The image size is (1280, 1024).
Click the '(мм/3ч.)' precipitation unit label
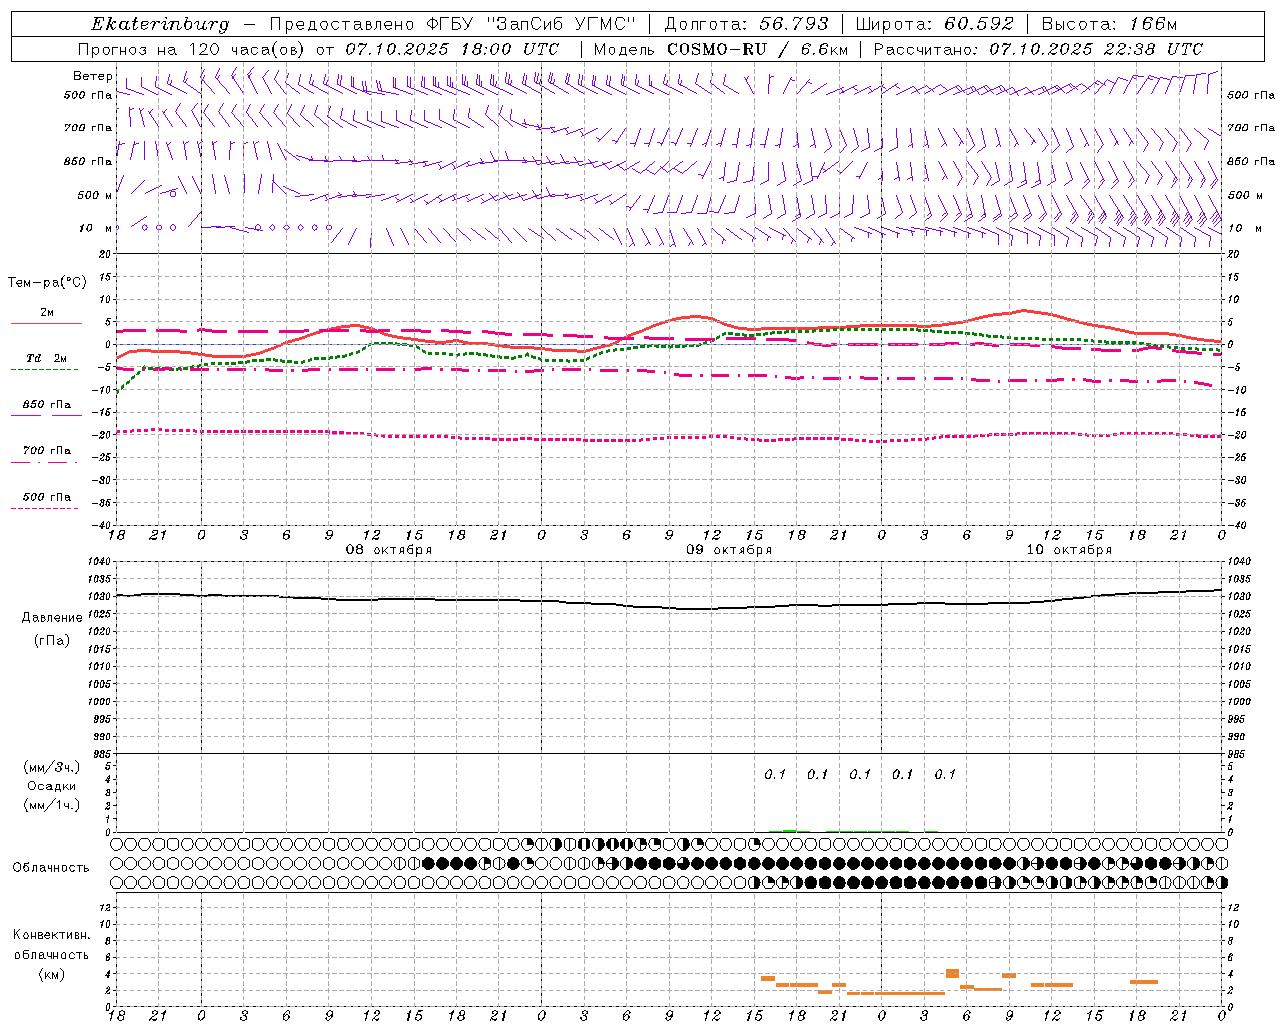[52, 767]
